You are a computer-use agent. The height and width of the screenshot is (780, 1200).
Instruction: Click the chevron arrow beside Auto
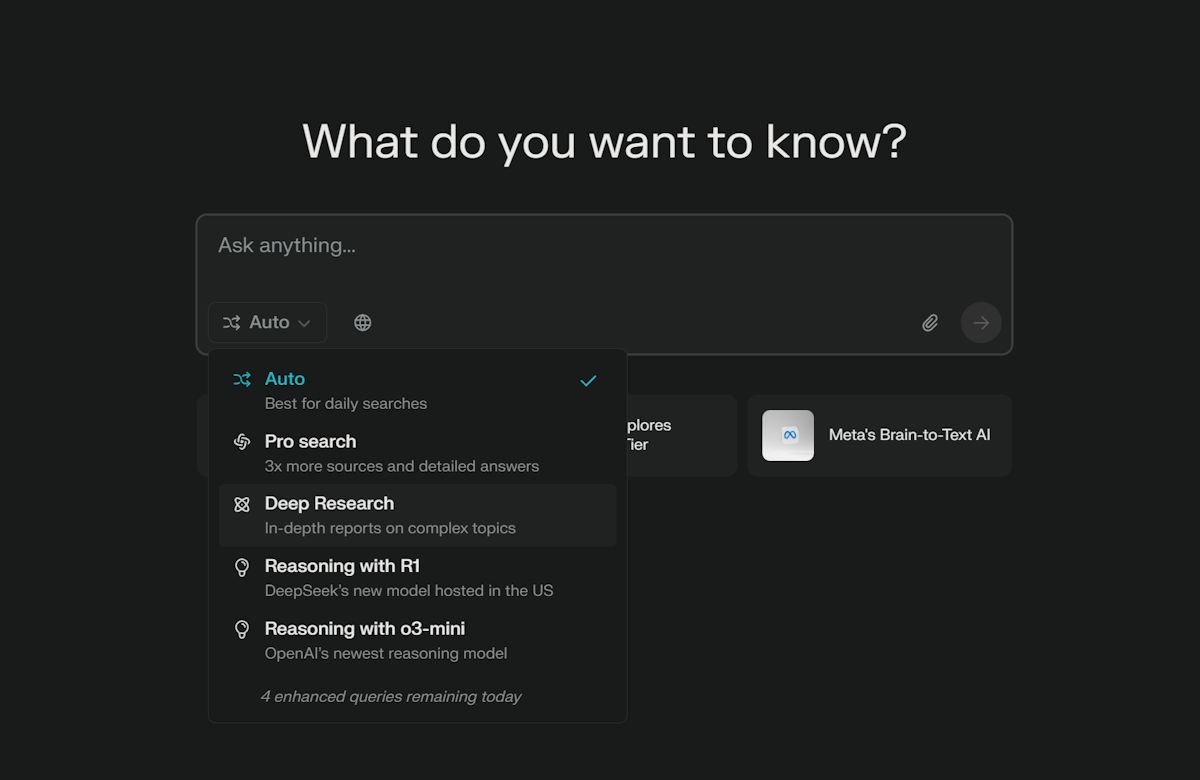point(305,323)
